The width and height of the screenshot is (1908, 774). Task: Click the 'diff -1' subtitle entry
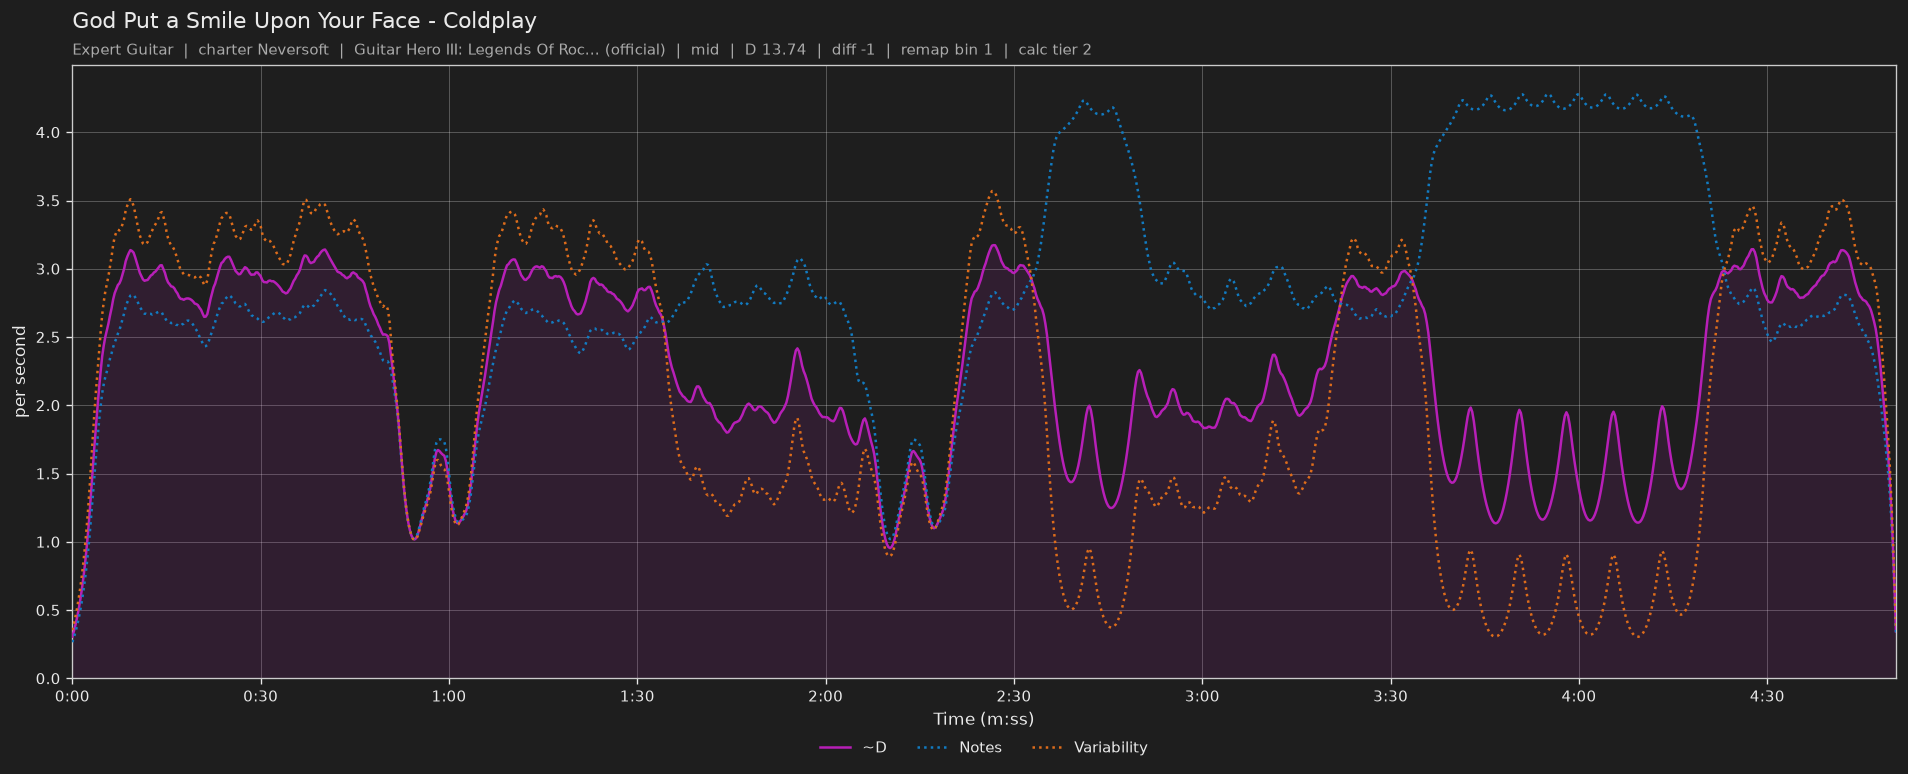pos(853,50)
